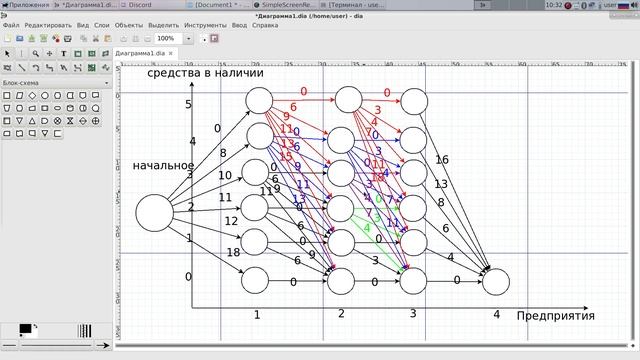Switch to Терминал window in taskbar
This screenshot has height=360, width=640.
(352, 5)
